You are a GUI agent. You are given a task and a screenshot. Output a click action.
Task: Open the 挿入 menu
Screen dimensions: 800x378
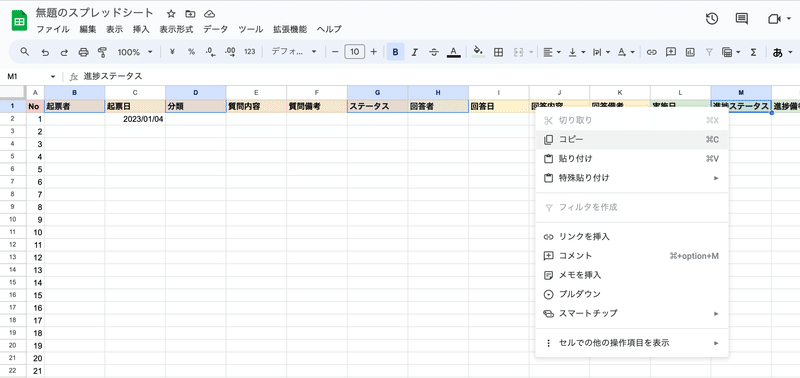[x=141, y=29]
